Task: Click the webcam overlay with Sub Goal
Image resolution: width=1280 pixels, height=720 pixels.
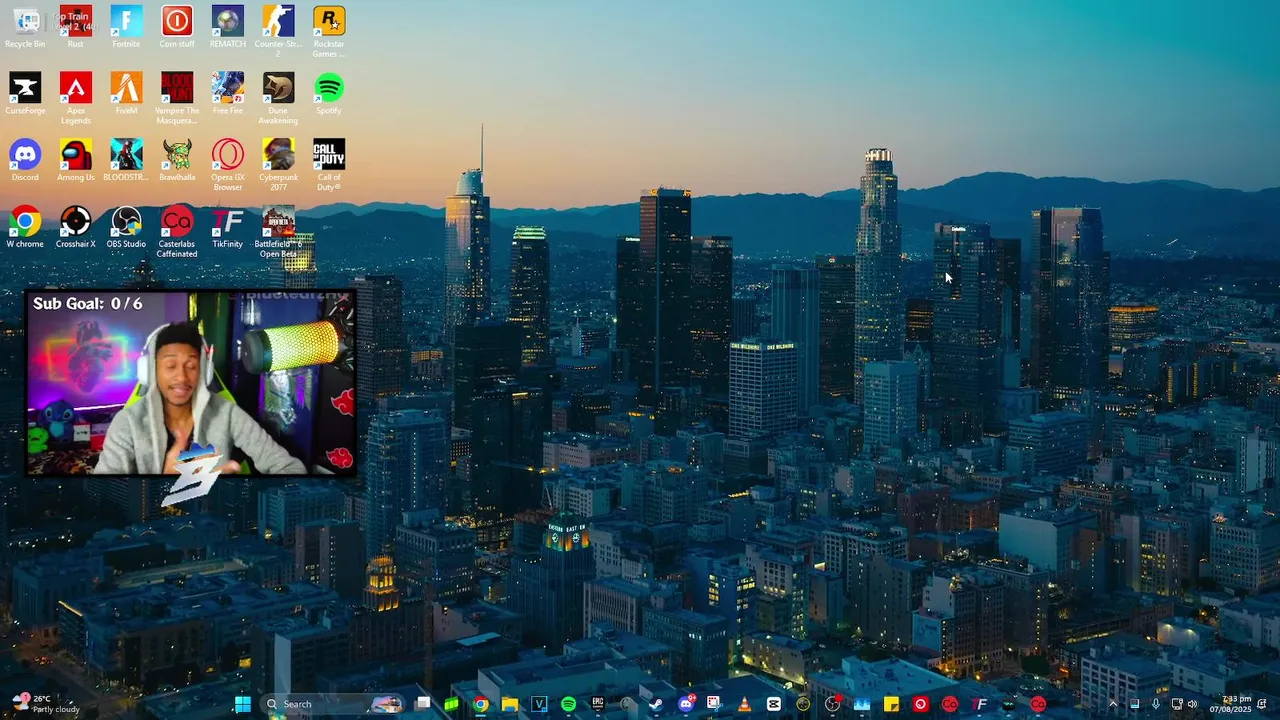Action: [190, 384]
